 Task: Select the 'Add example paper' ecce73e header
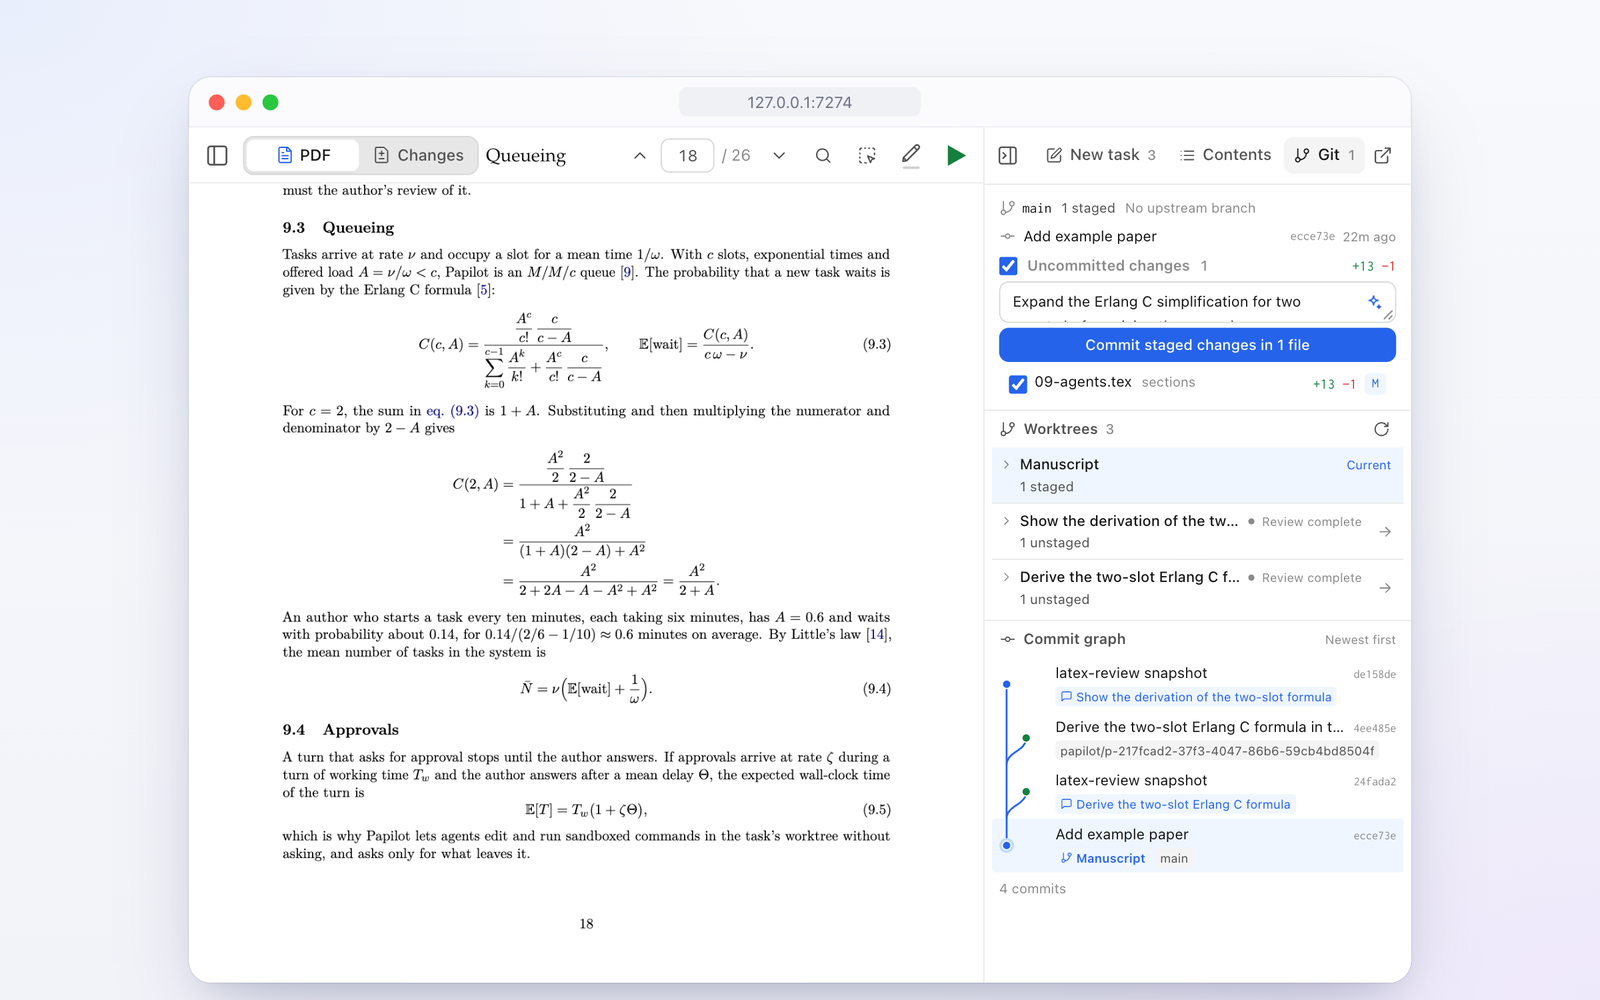1197,237
